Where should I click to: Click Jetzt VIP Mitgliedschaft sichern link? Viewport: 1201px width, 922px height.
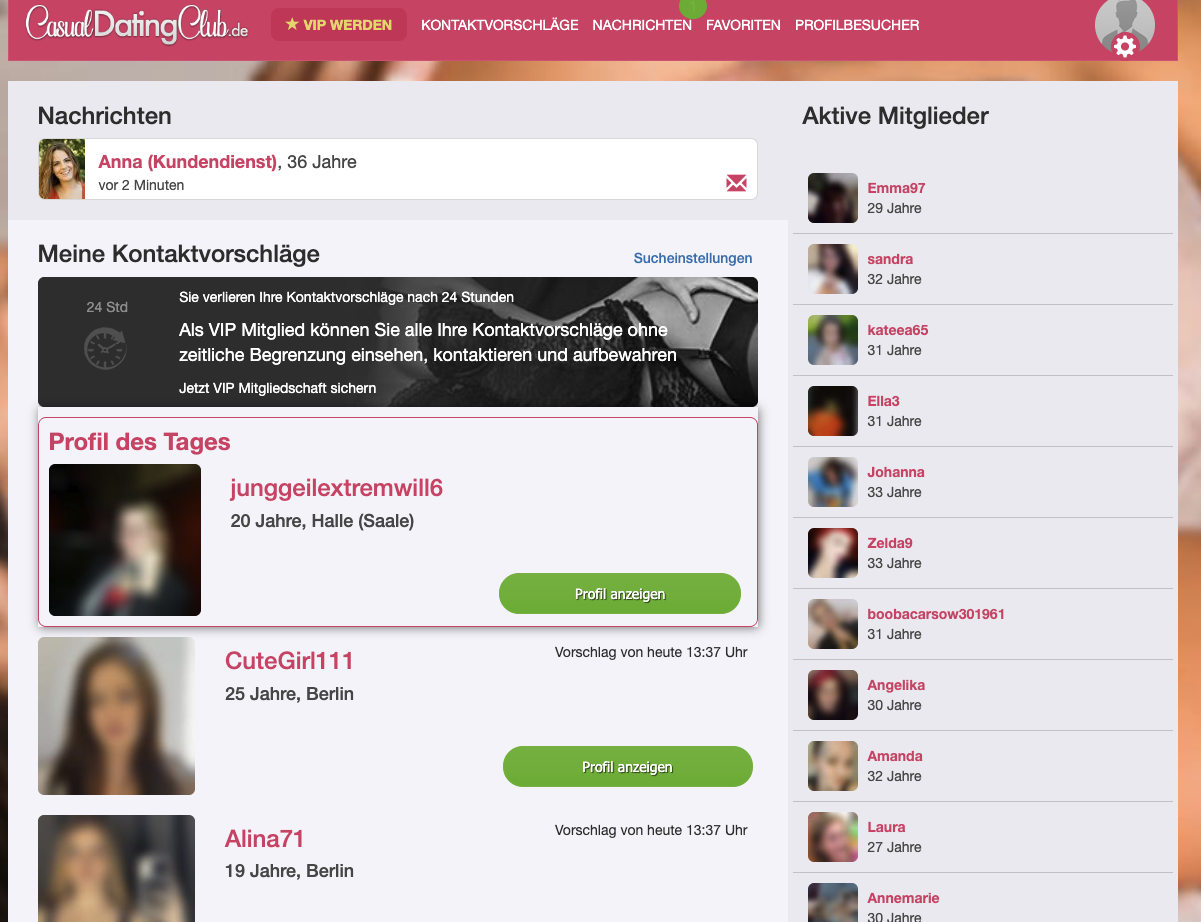[278, 388]
